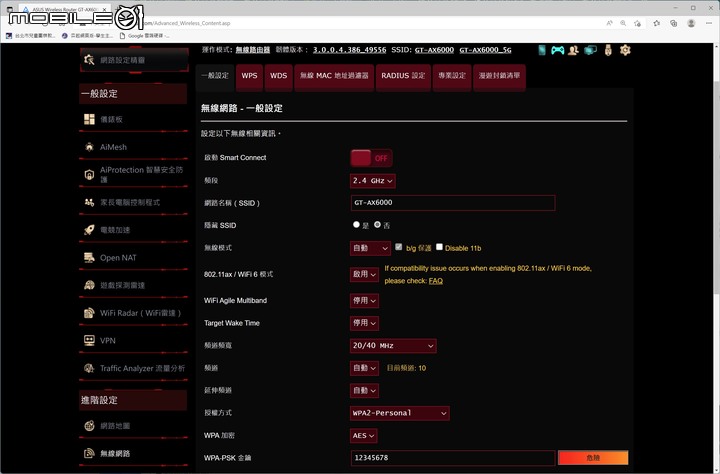The height and width of the screenshot is (474, 720).
Task: Click 無線路由器 operation mode link
Action: pos(253,50)
